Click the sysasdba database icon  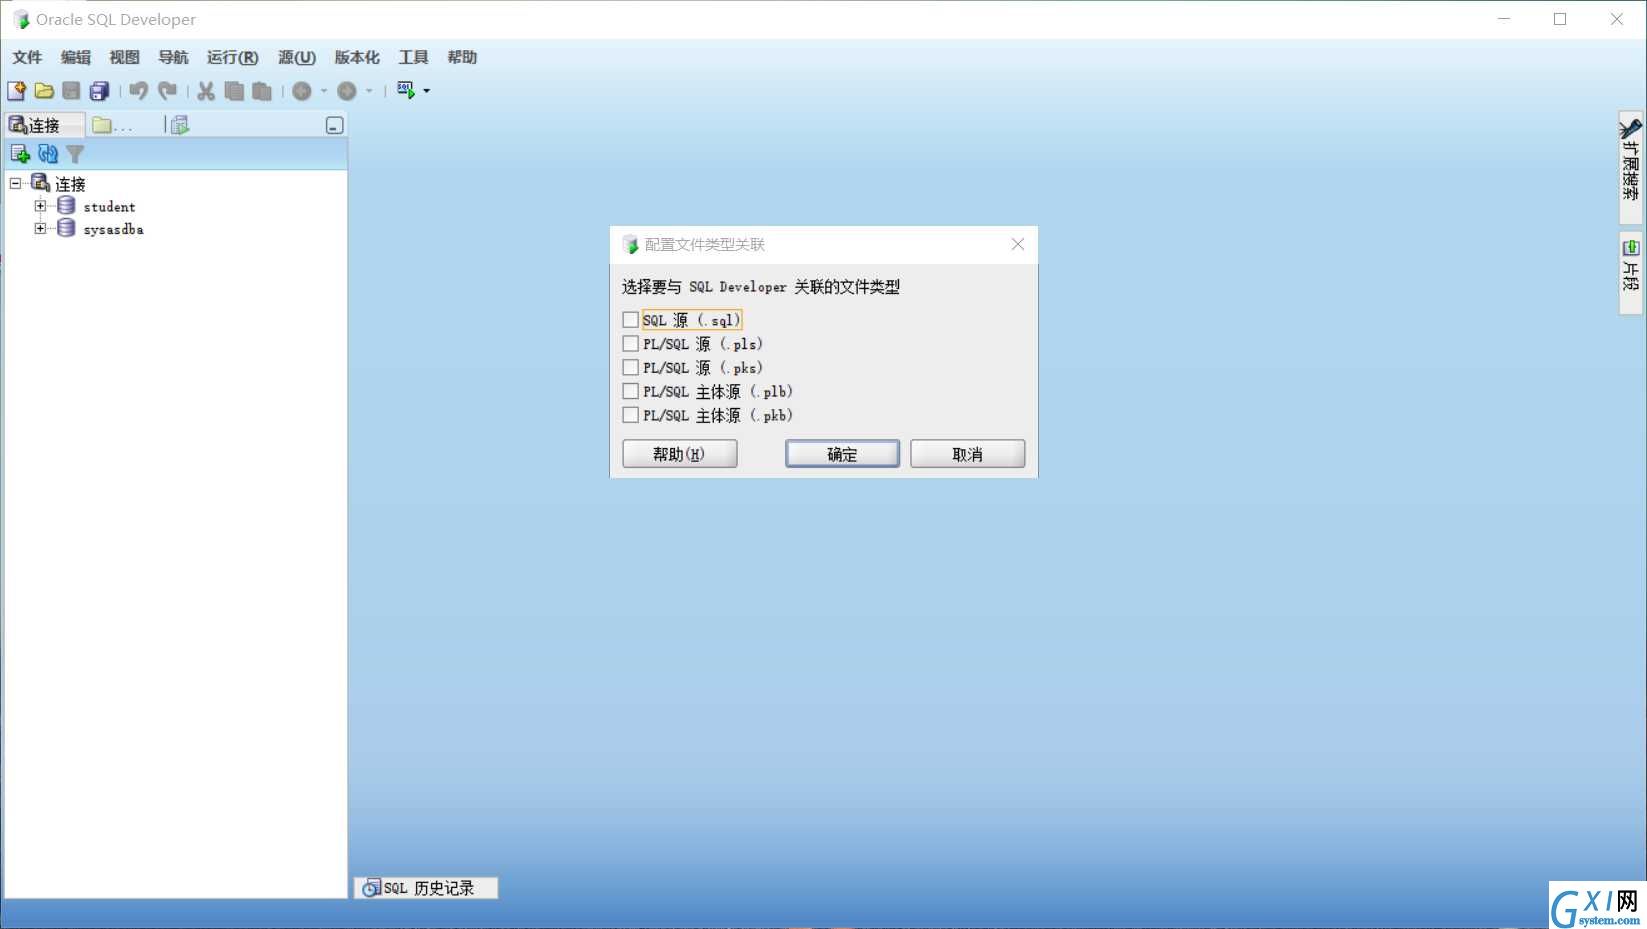click(x=66, y=228)
